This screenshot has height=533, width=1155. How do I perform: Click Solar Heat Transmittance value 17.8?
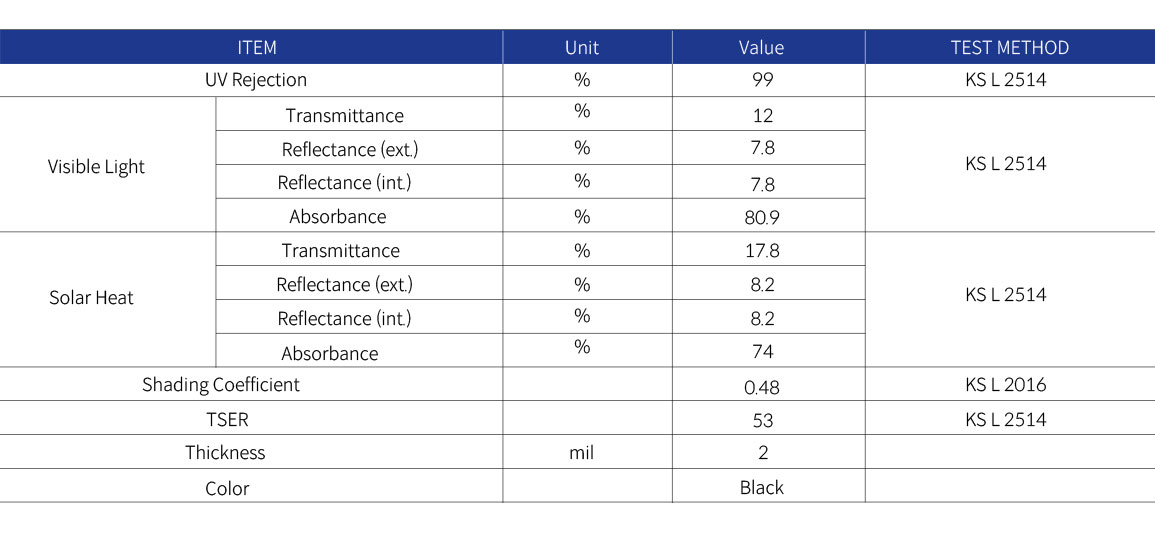click(762, 251)
